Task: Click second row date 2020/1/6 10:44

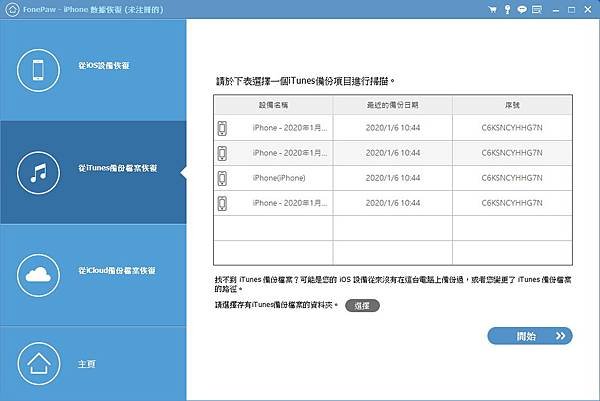Action: 393,153
